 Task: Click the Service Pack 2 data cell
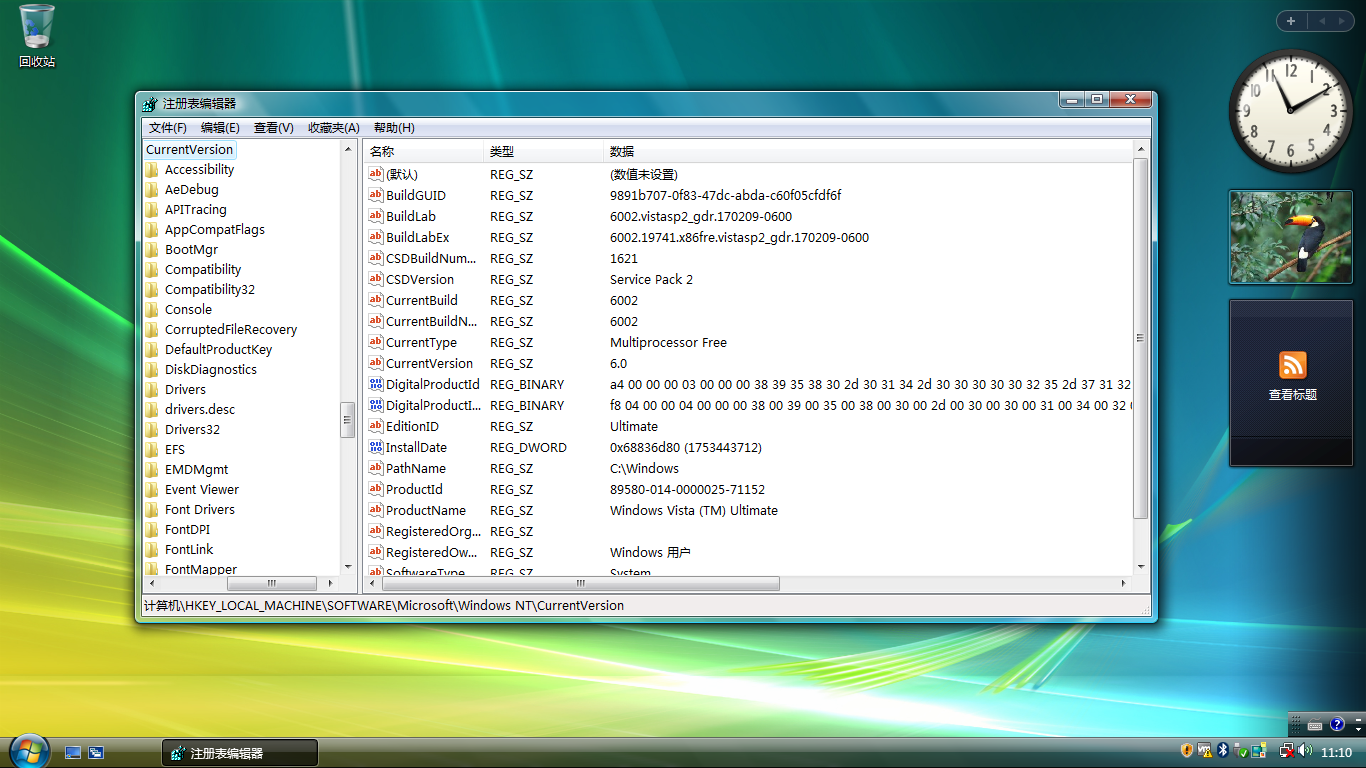[x=651, y=279]
